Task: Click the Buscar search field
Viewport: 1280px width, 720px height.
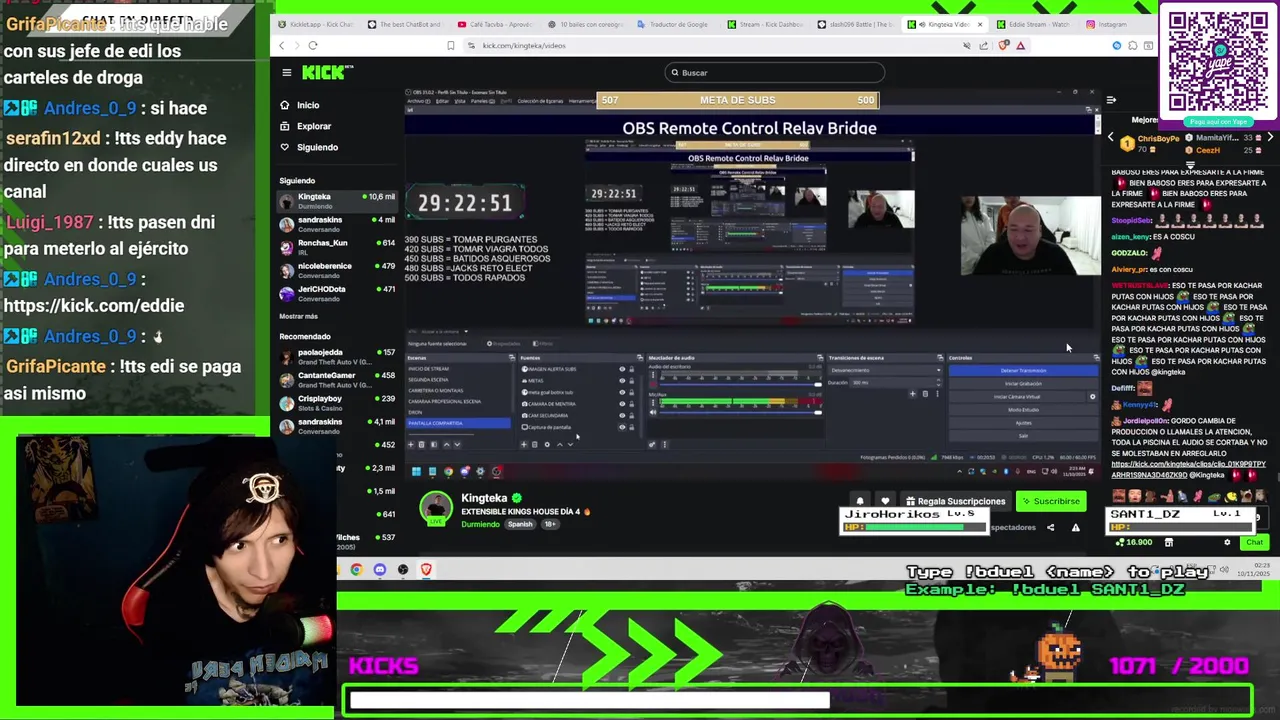Action: [x=775, y=72]
